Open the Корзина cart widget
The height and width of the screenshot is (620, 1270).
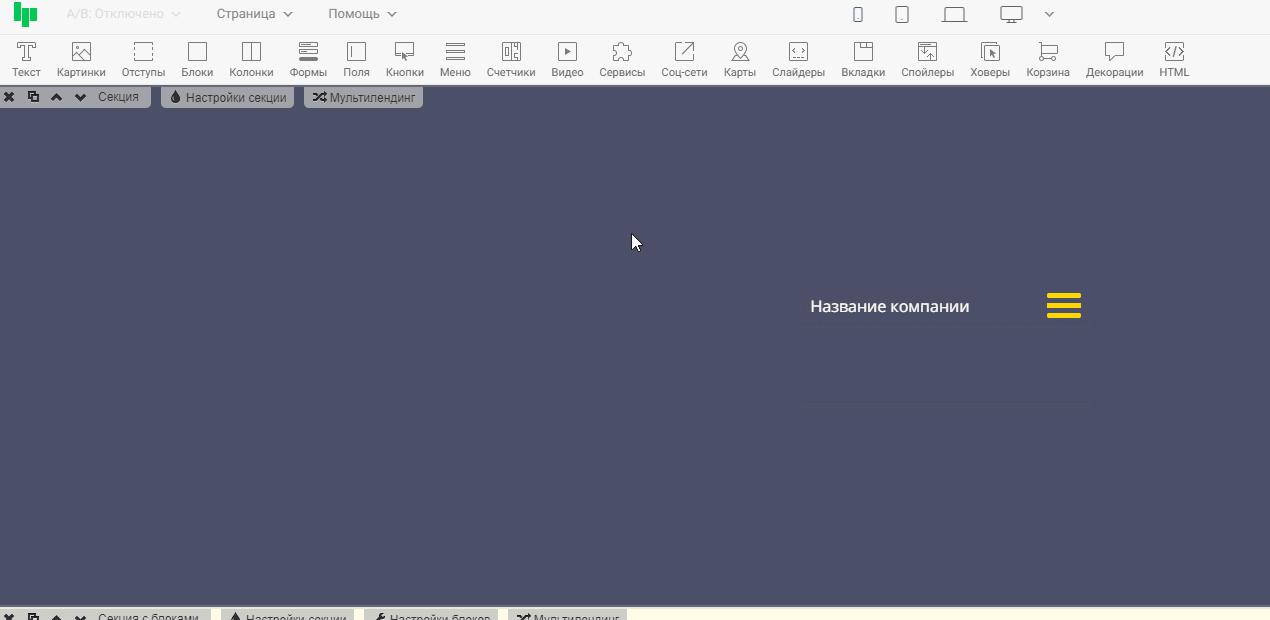(1047, 60)
